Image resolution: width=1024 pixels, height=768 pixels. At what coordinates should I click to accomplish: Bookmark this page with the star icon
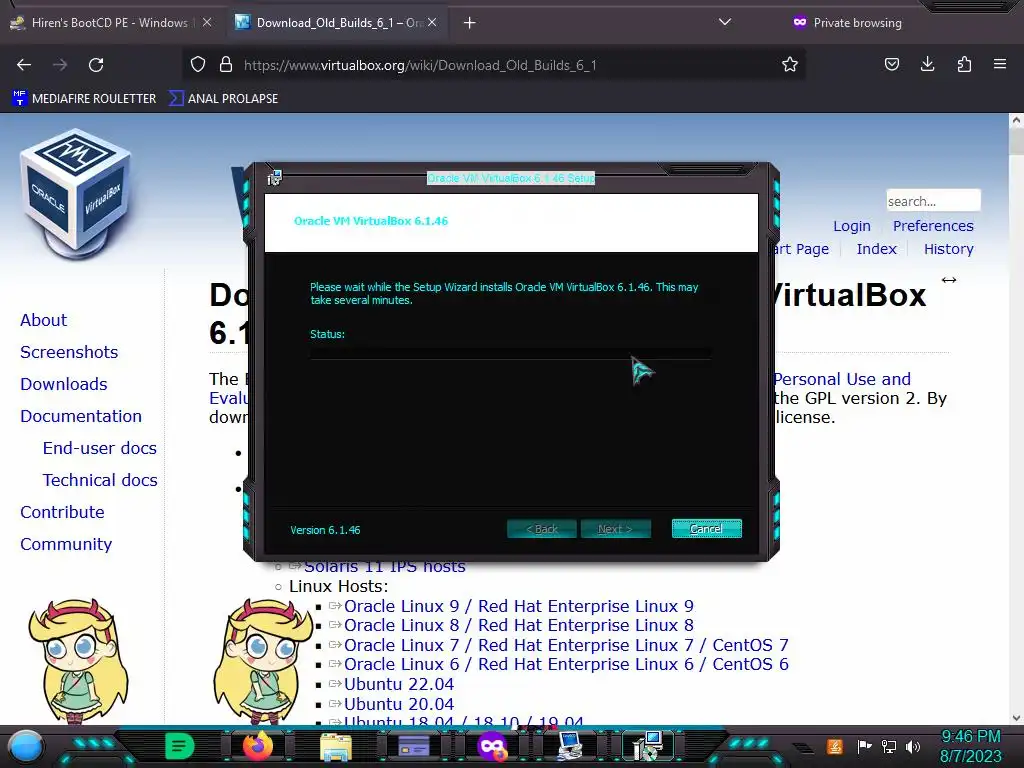click(790, 65)
